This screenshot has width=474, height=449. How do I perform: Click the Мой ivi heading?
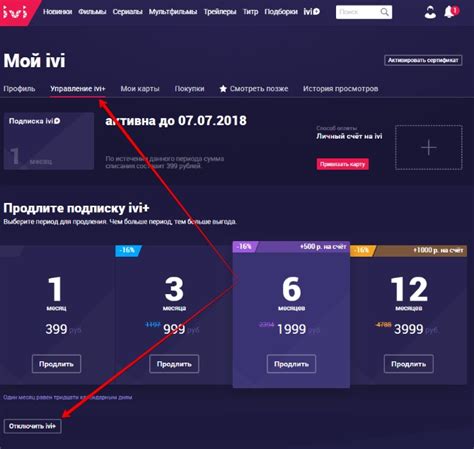[x=35, y=61]
